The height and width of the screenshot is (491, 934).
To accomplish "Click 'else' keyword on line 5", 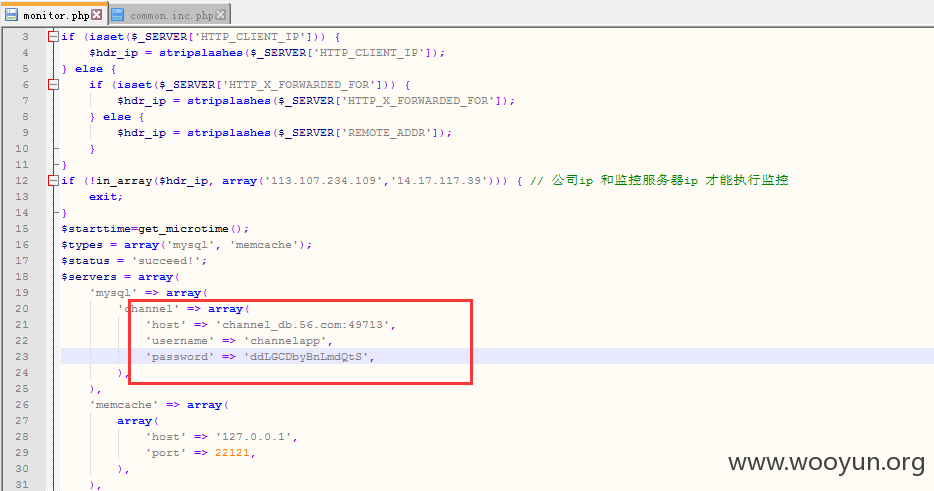I will (x=89, y=69).
